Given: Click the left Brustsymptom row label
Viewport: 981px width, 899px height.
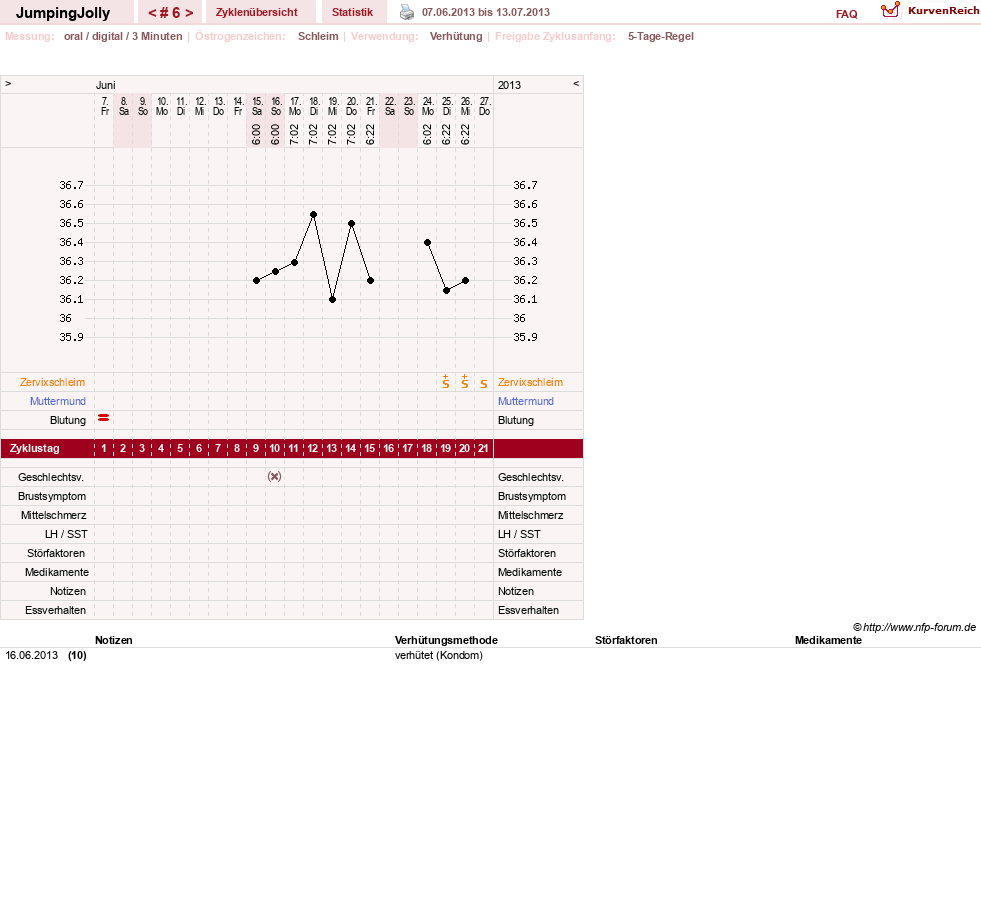Looking at the screenshot, I should click(52, 496).
